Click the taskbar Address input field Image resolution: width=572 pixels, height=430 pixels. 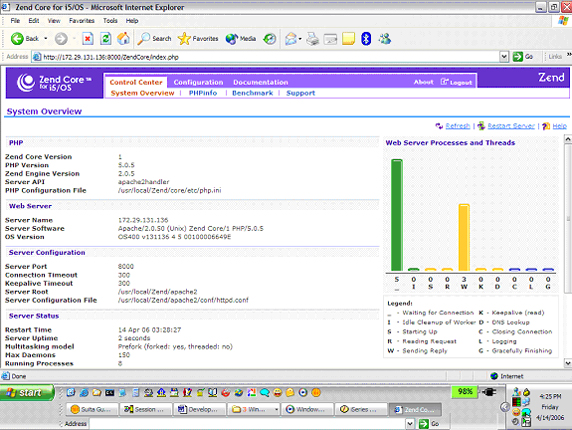247,423
